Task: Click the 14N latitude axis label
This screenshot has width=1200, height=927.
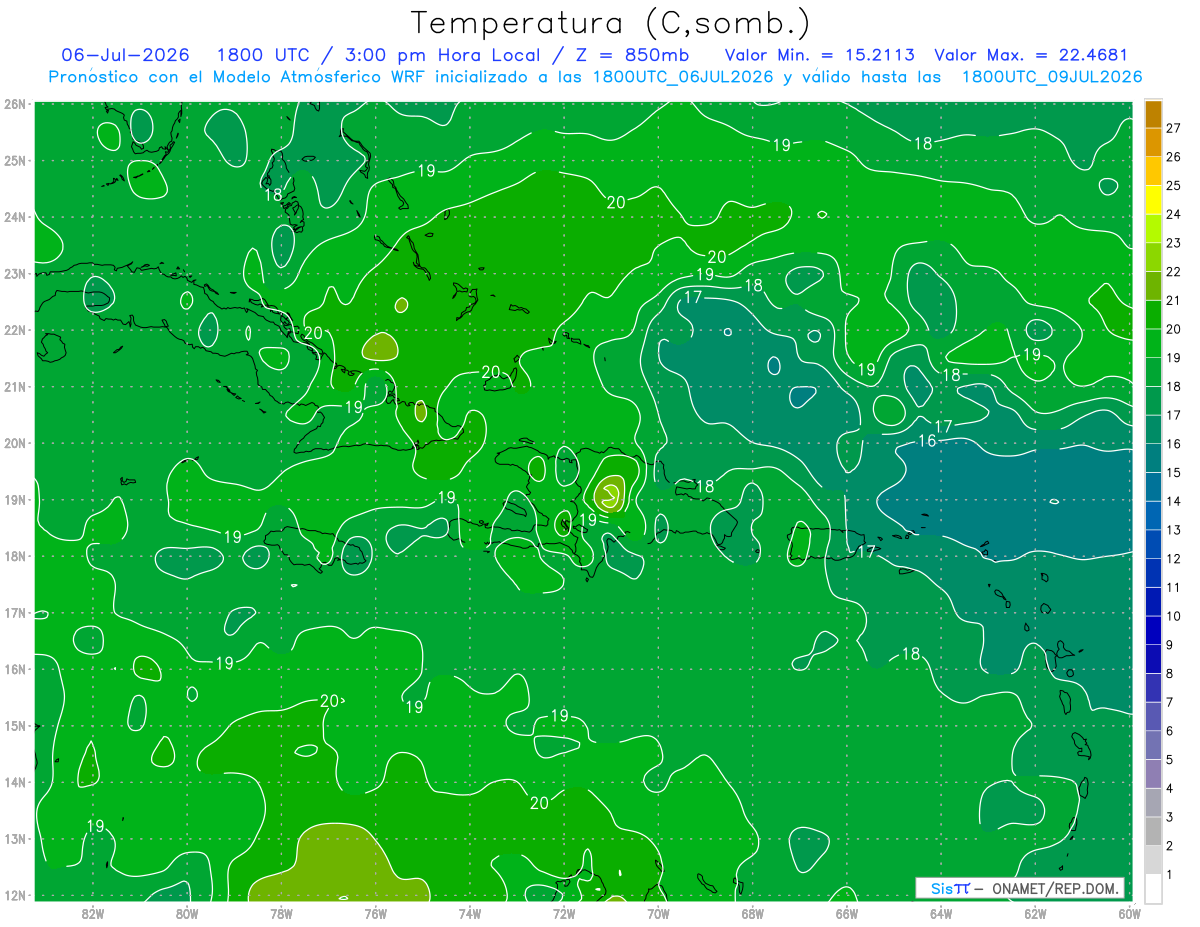Action: 14,782
